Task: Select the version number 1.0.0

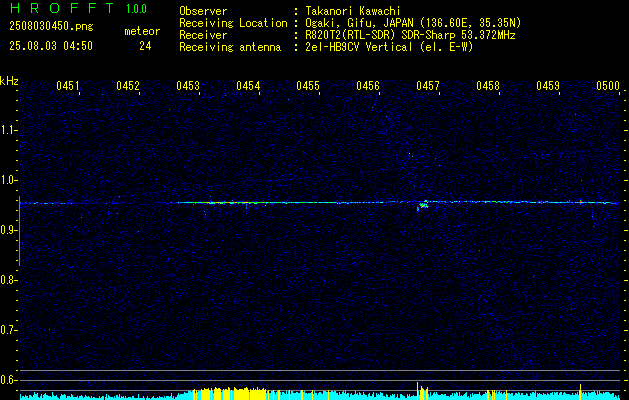Action: coord(136,9)
